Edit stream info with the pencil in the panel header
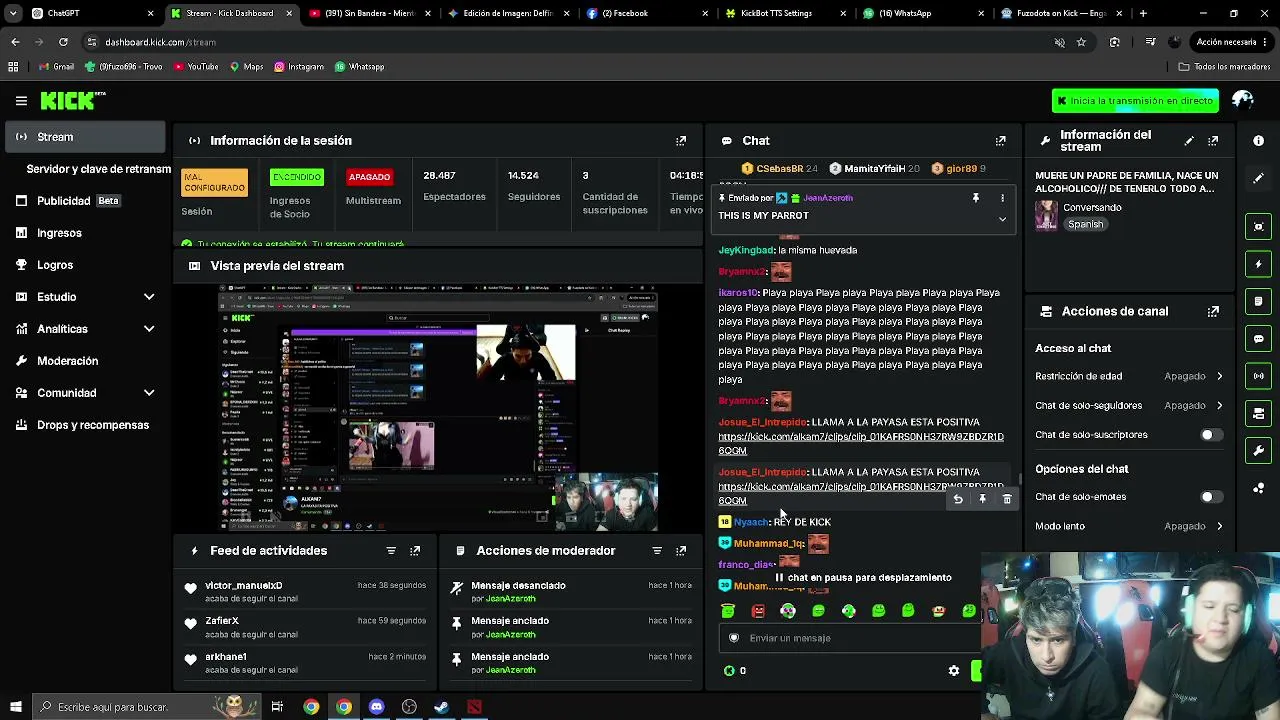 pyautogui.click(x=1189, y=141)
